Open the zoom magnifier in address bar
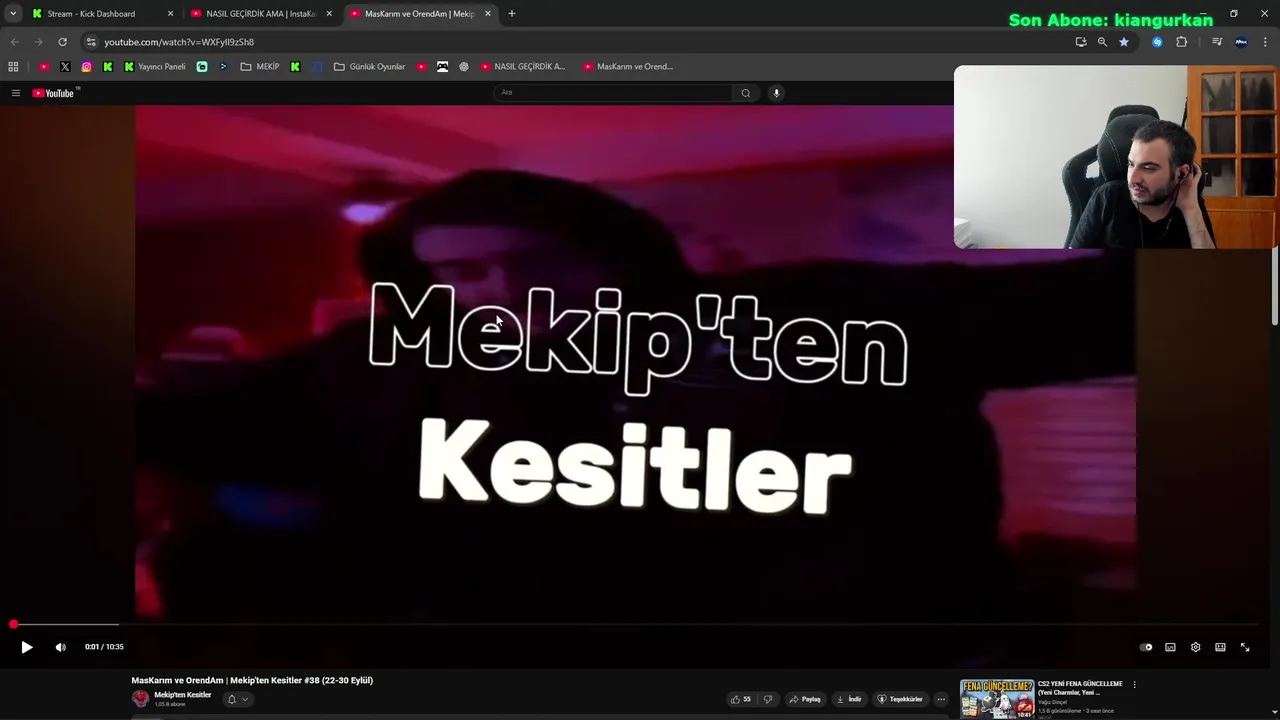Viewport: 1280px width, 720px height. 1102,42
